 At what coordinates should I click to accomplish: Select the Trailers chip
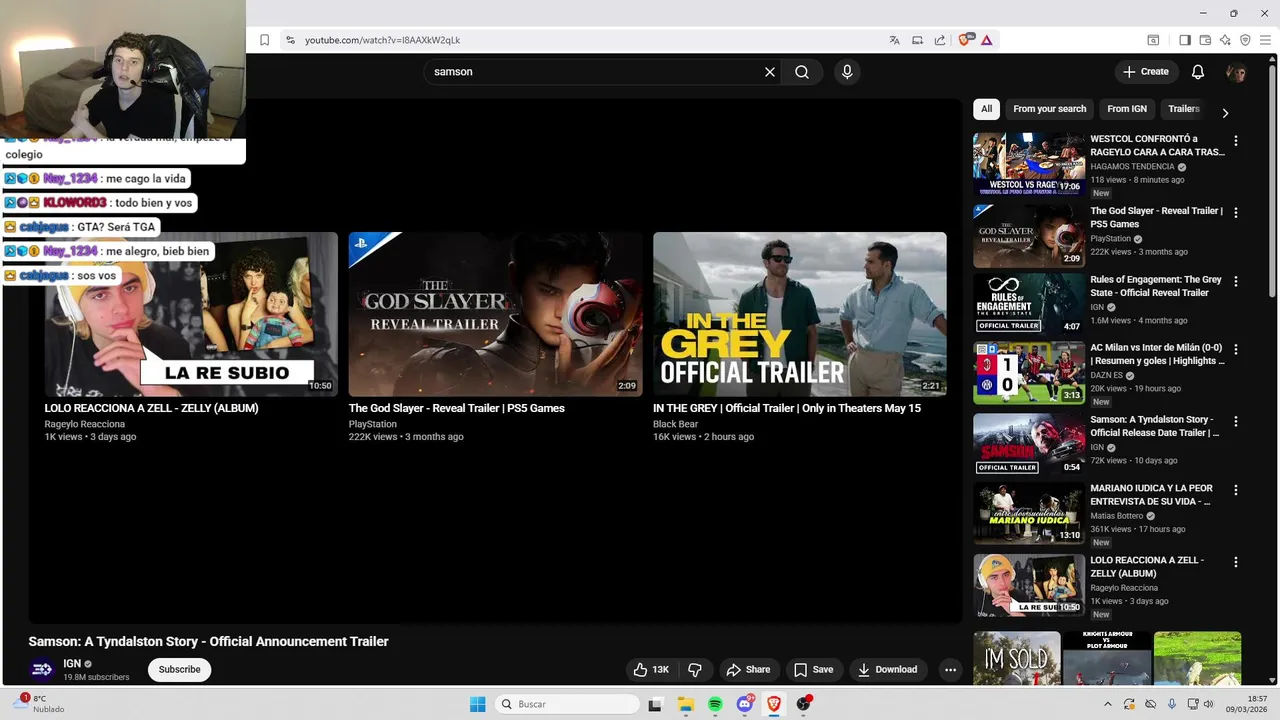1184,109
